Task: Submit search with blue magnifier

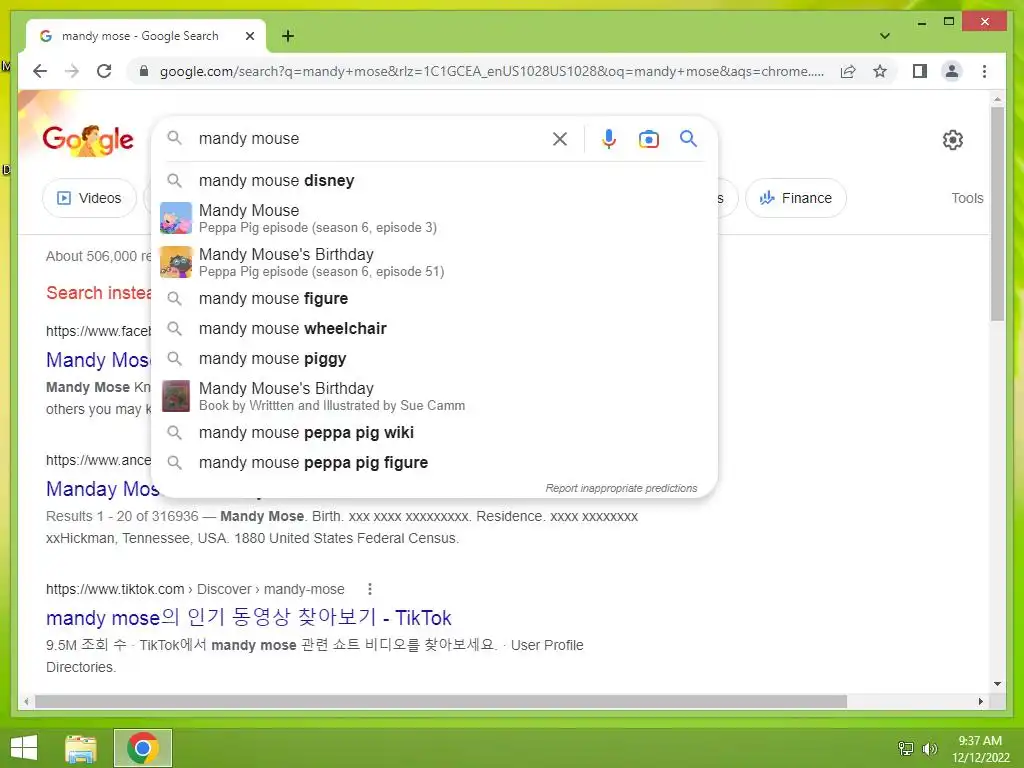Action: click(688, 138)
